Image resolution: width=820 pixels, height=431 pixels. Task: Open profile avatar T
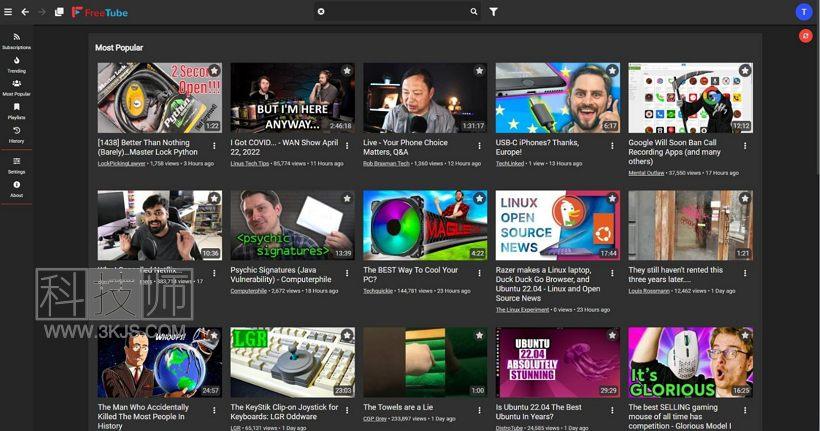pyautogui.click(x=803, y=12)
